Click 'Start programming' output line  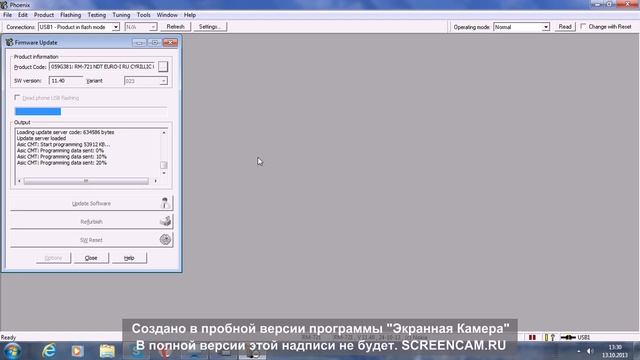(x=63, y=144)
